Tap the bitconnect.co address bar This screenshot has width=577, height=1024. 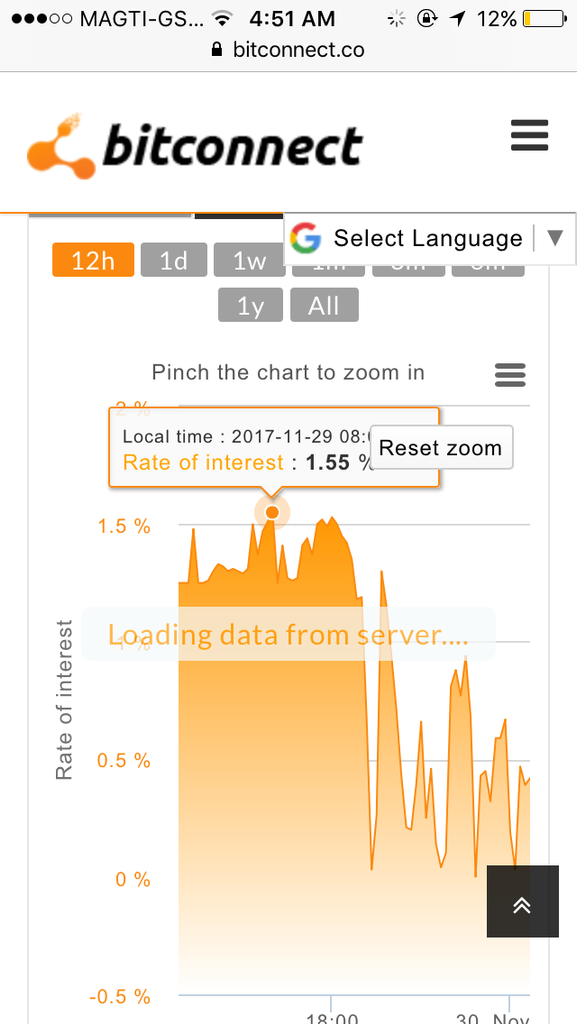point(288,50)
